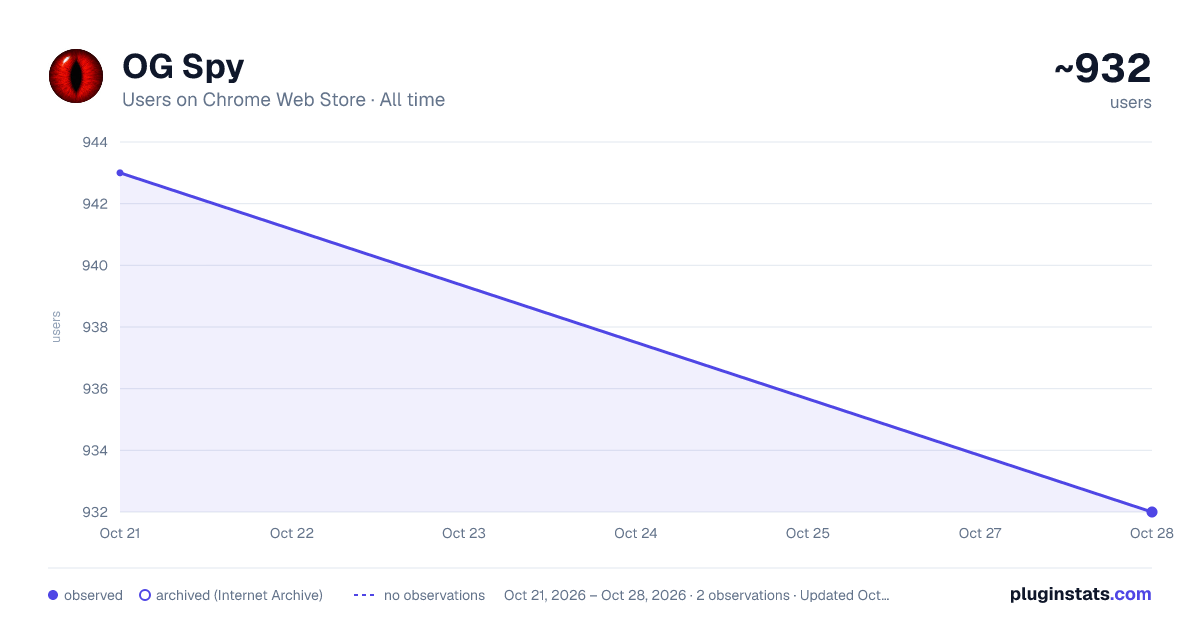Click the Oct 28 data point on chart
This screenshot has height=630, width=1200.
click(1152, 512)
